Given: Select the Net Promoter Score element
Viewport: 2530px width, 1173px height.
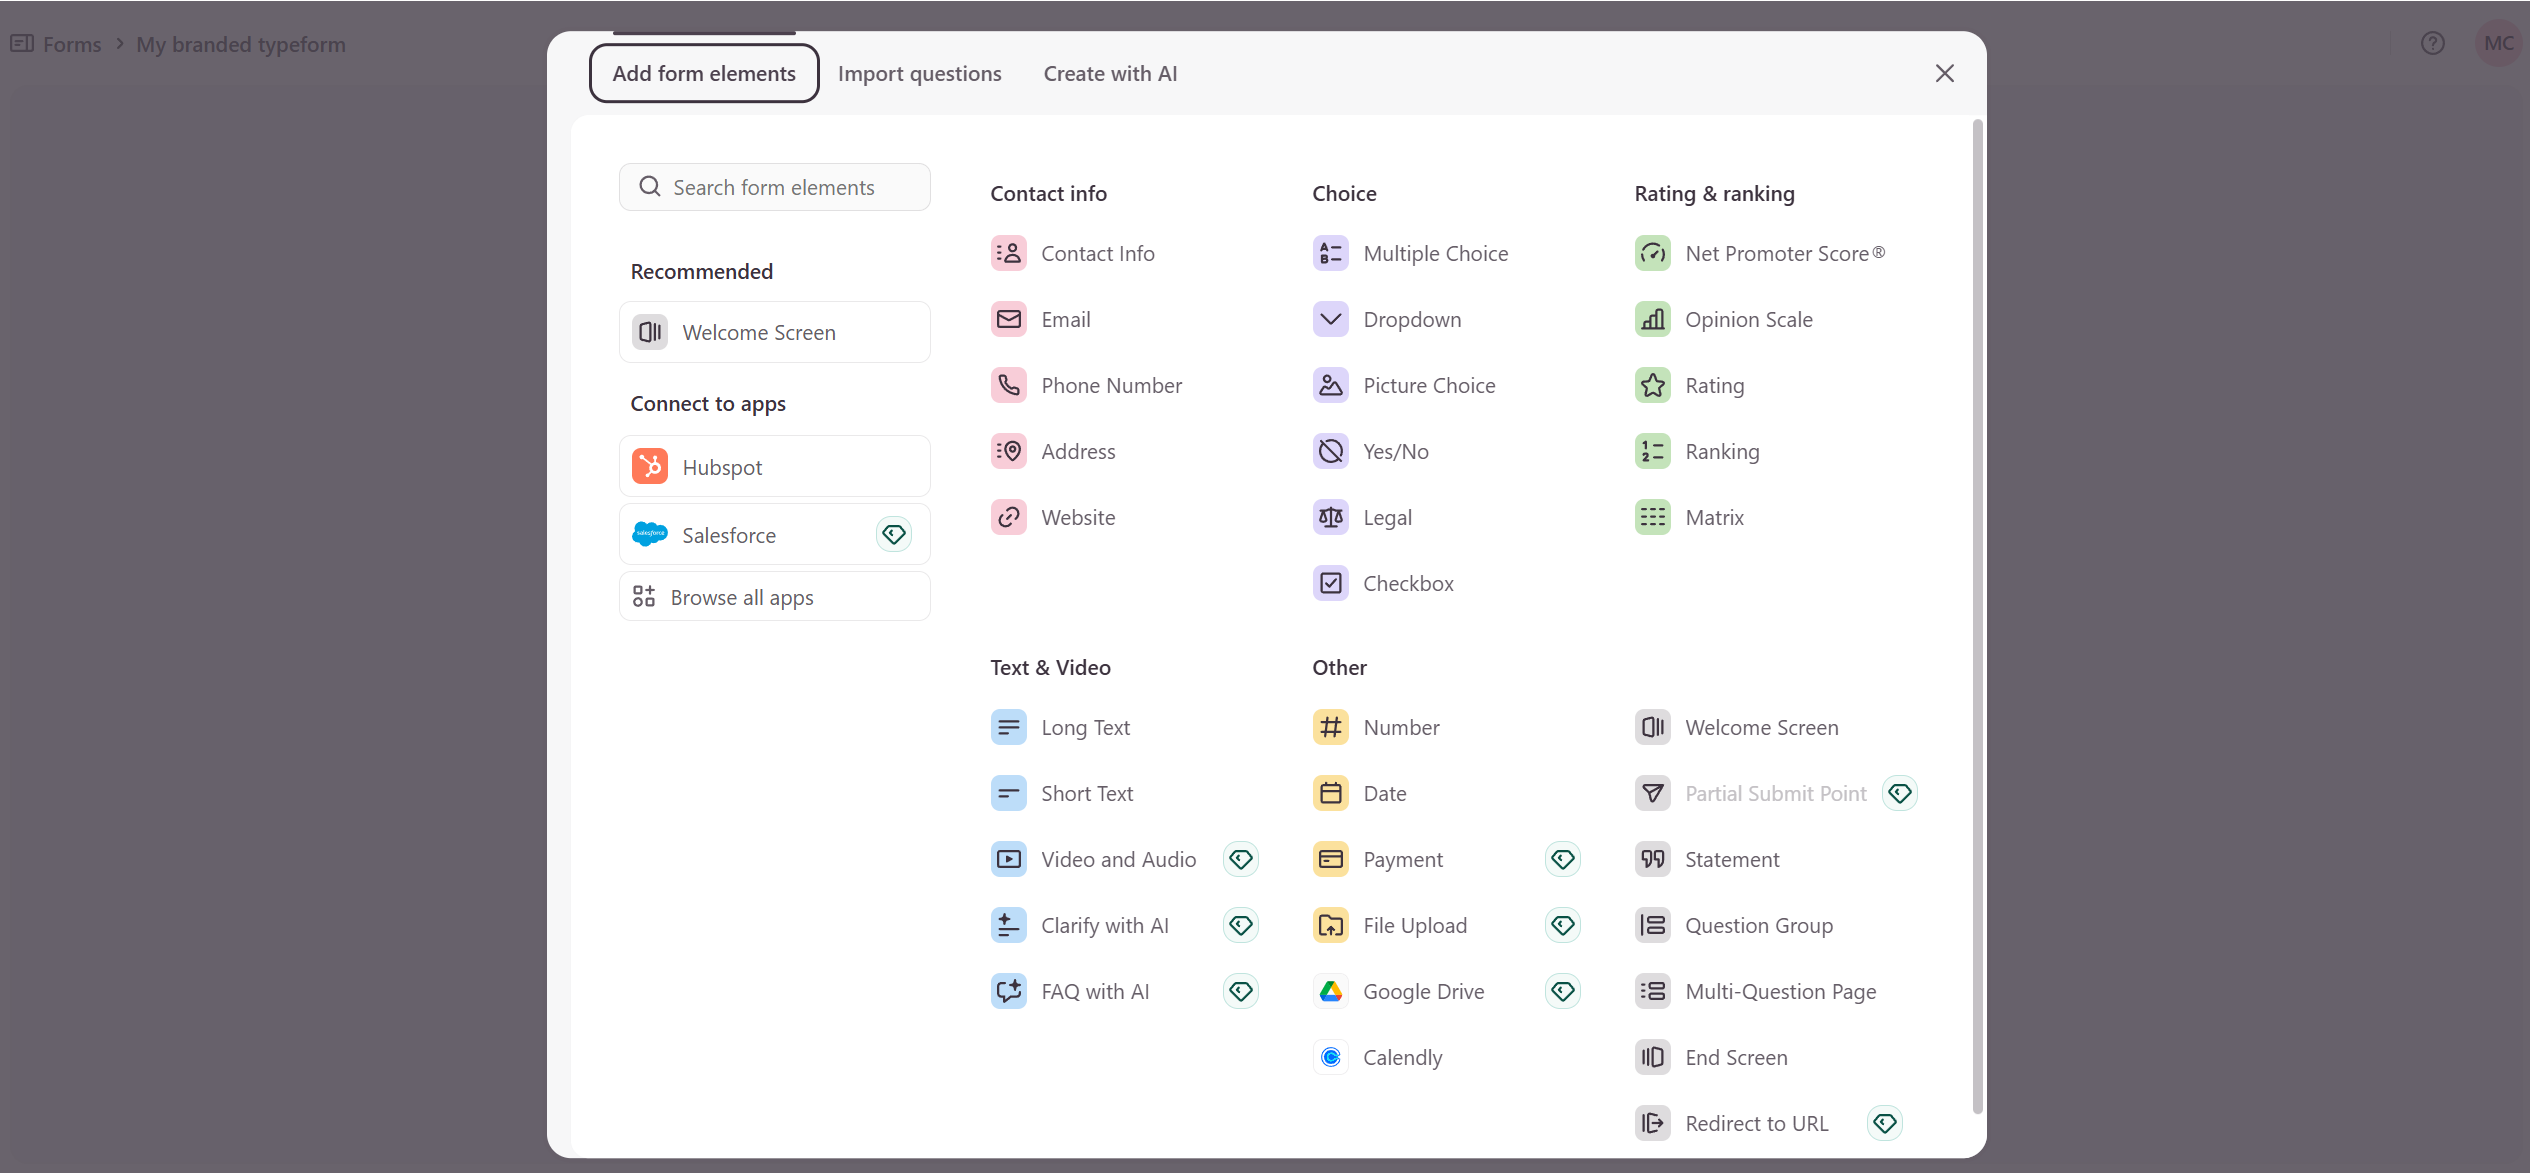Looking at the screenshot, I should 1784,253.
